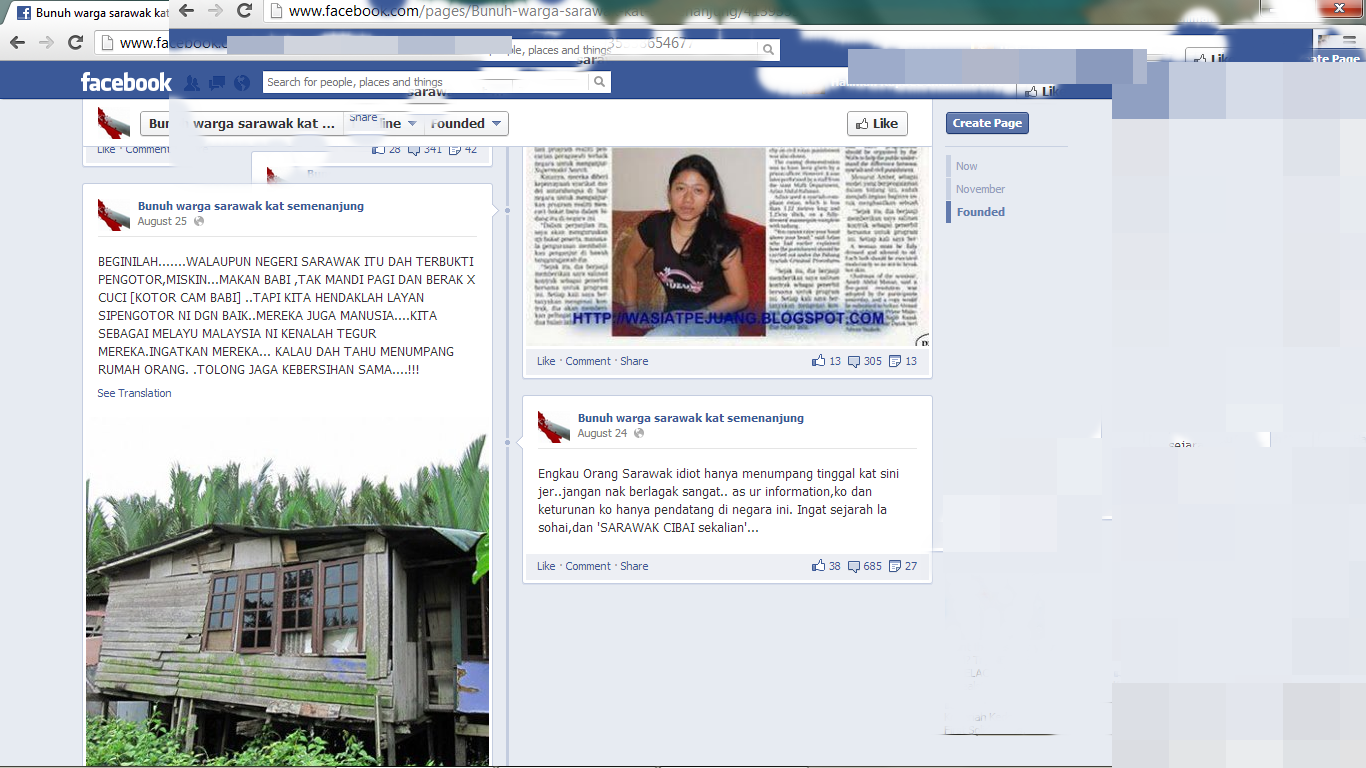Jump to Founded in the timeline navigator
Screen dimensions: 1366x768
coord(981,212)
